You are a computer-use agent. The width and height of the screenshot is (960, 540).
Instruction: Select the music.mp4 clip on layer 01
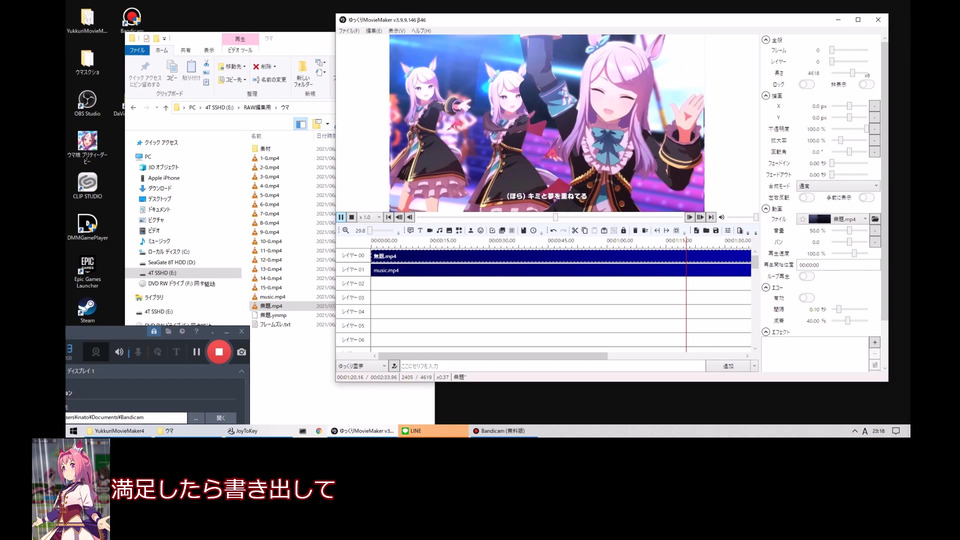pyautogui.click(x=561, y=270)
